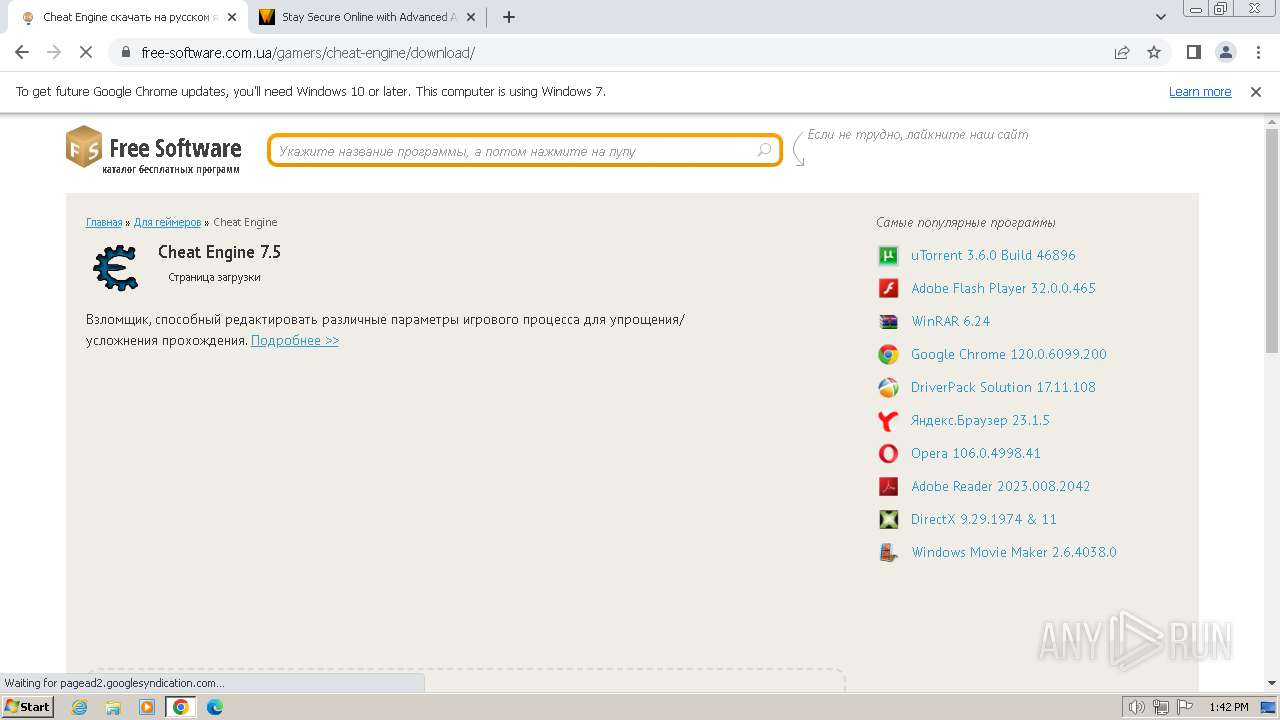Click the page vertical scrollbar thumb

click(x=1272, y=240)
